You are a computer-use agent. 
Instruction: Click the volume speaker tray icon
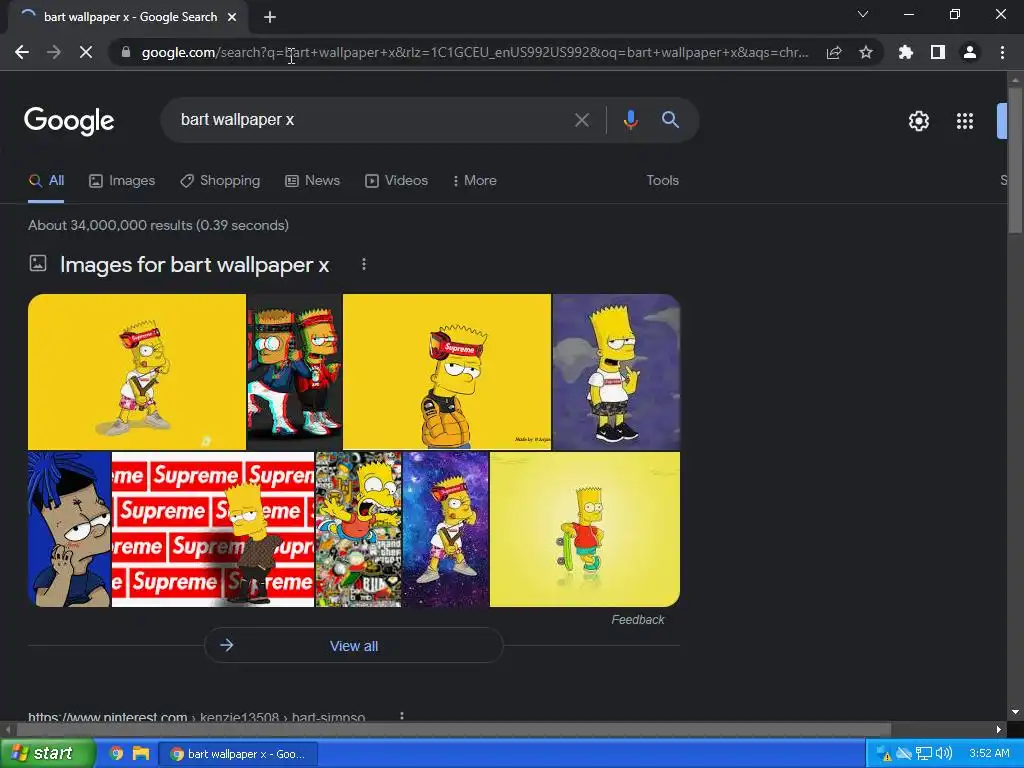coord(944,754)
